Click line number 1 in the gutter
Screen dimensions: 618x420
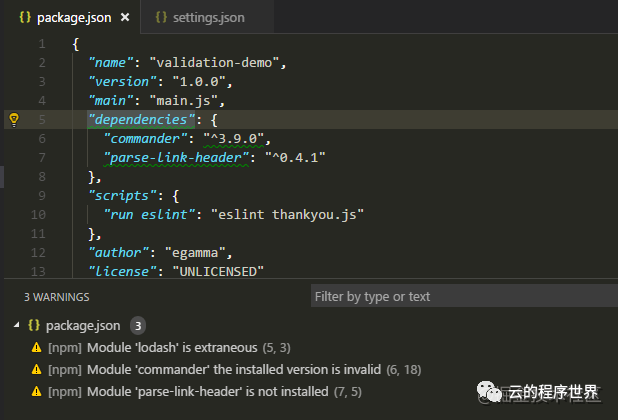(42, 44)
